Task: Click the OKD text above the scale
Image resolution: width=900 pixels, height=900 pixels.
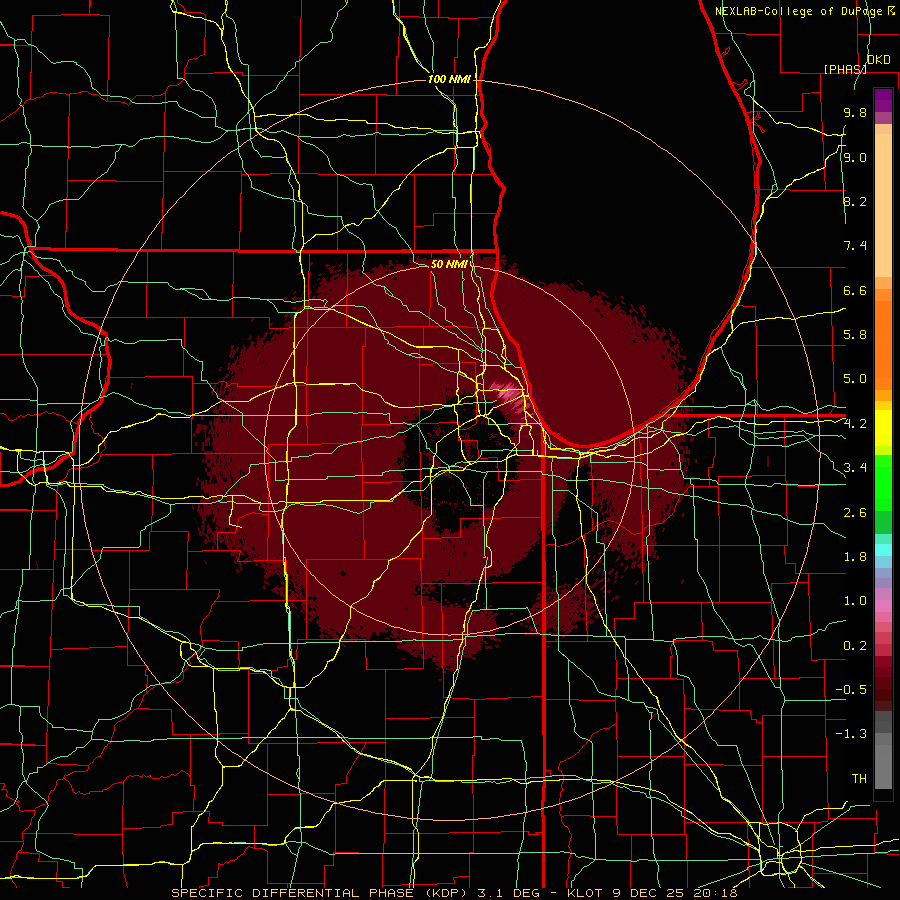Action: click(x=879, y=60)
